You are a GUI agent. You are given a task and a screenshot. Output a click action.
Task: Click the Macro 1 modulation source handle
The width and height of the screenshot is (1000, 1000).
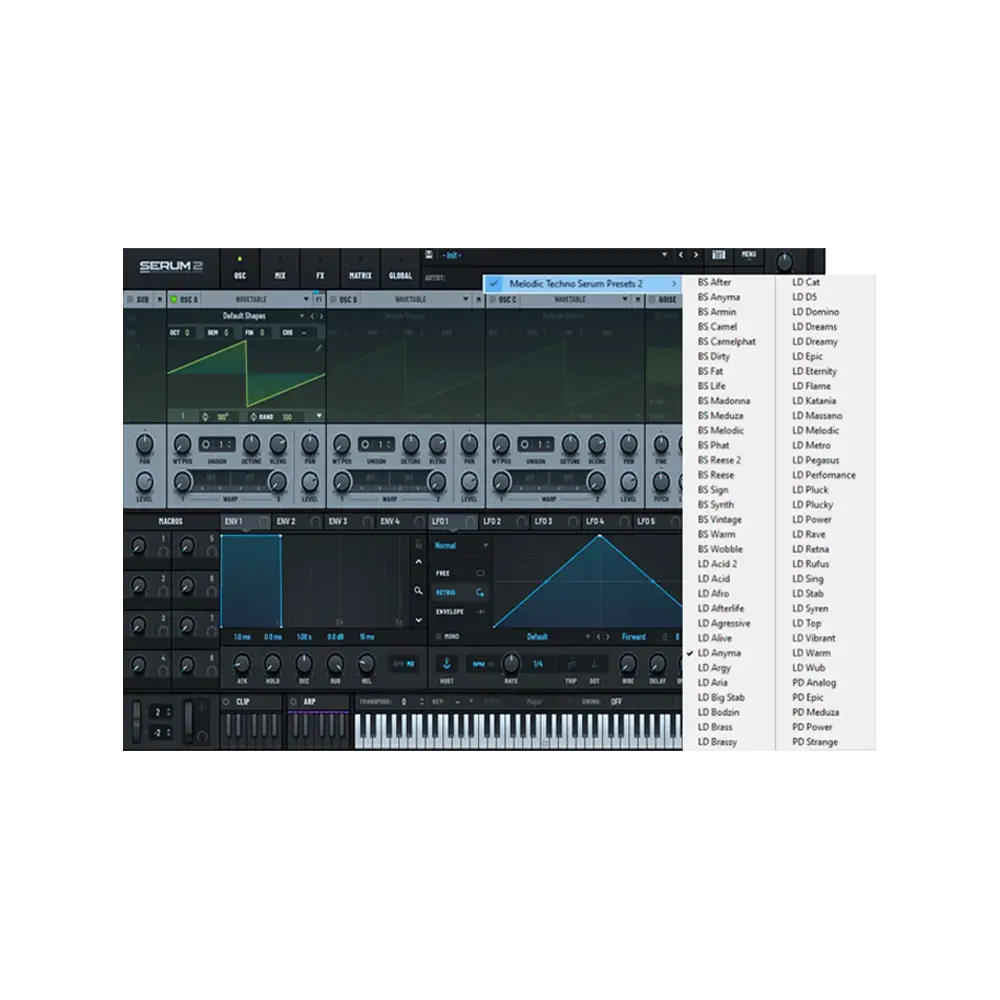163,552
